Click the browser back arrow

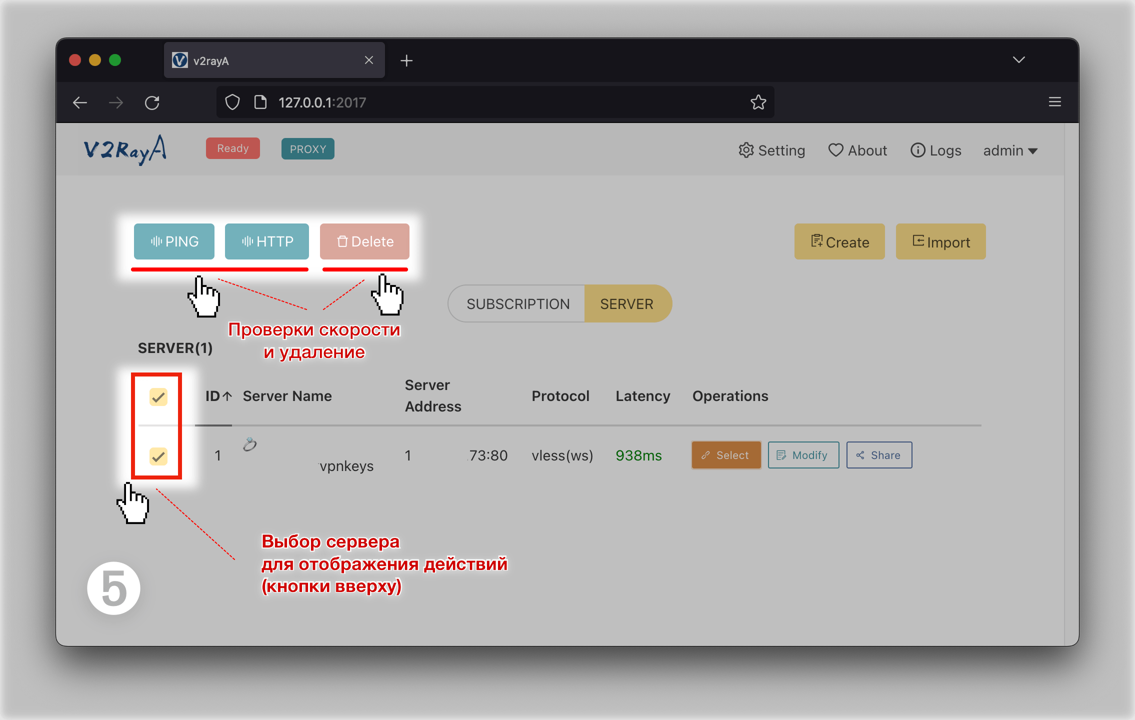[x=80, y=102]
